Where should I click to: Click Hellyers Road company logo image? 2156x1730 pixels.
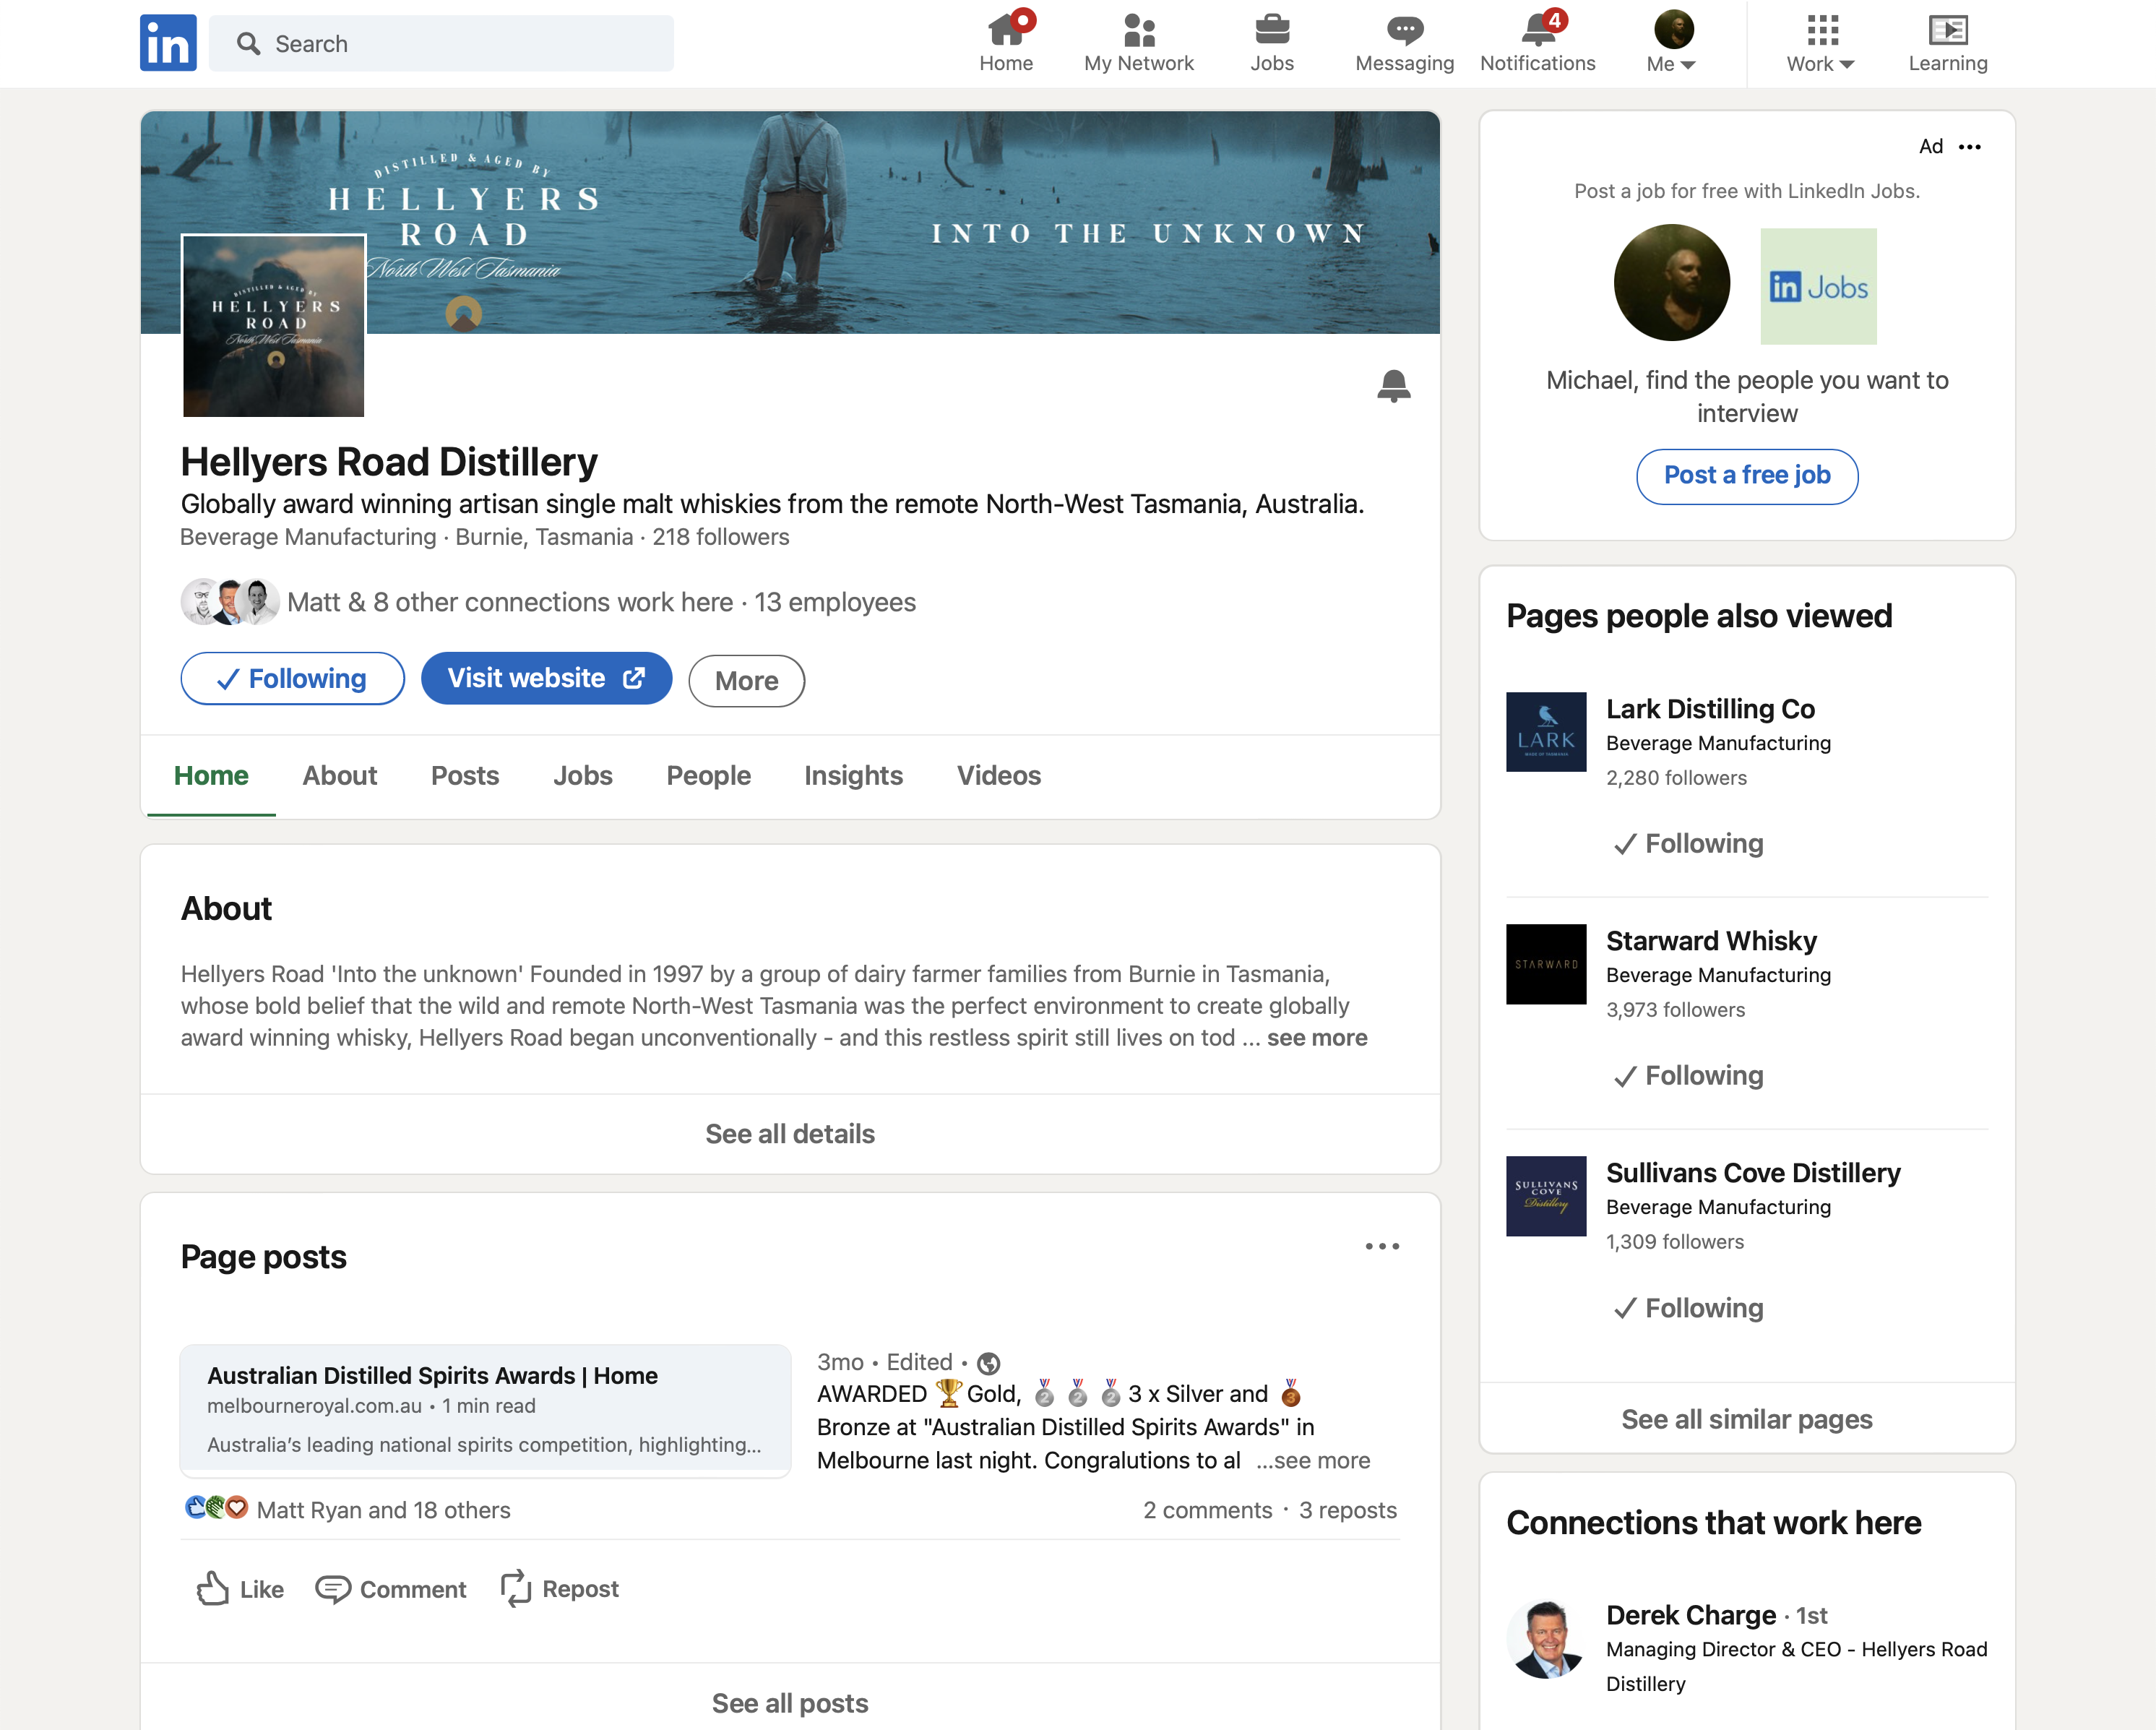(273, 326)
